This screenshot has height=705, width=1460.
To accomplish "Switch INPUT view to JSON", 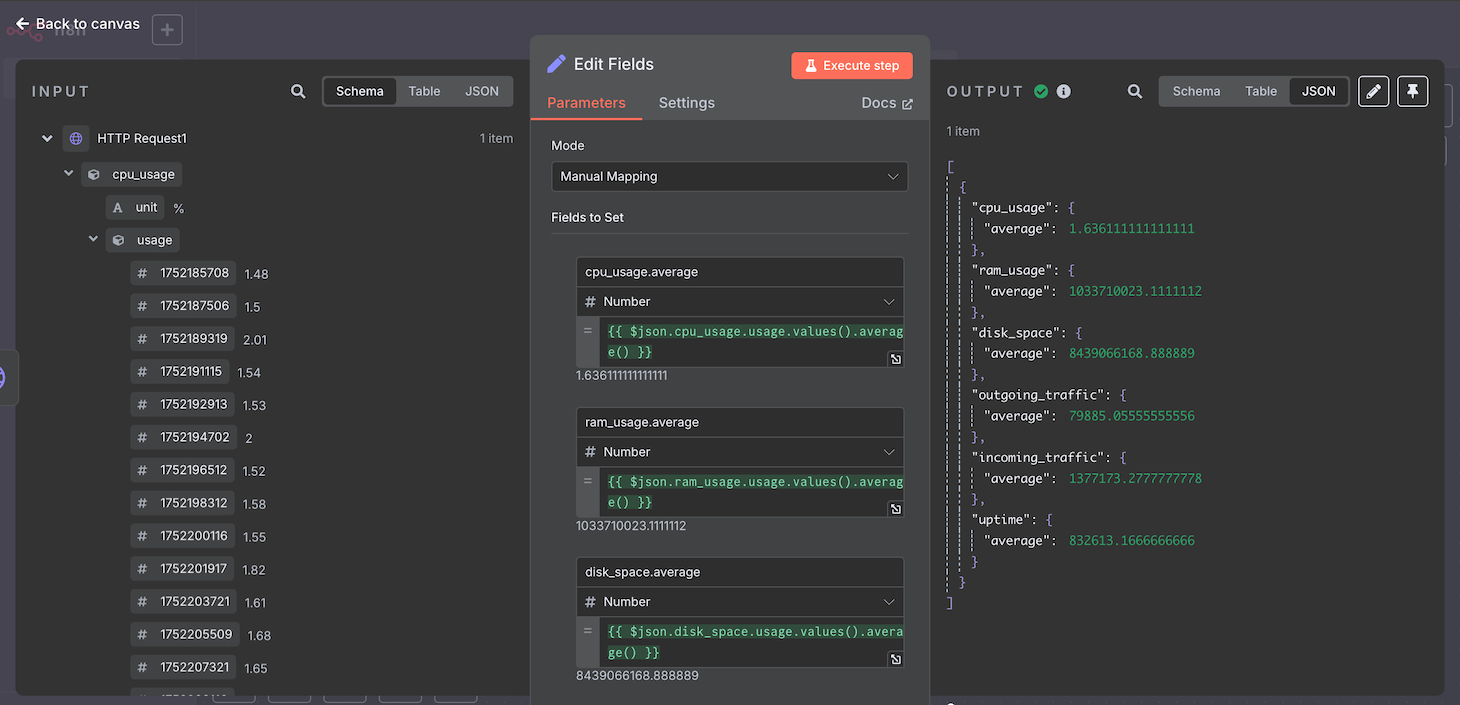I will pos(482,91).
